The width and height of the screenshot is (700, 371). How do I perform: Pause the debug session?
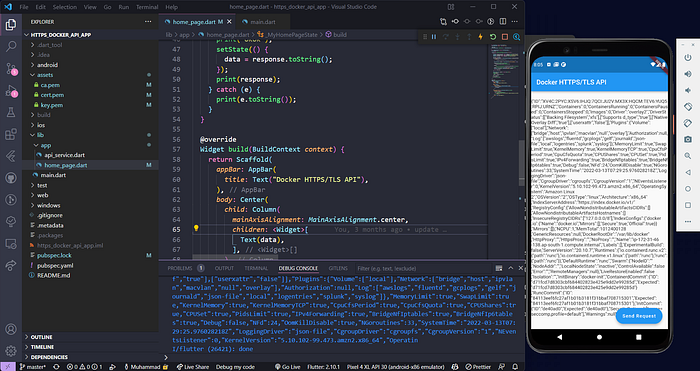point(433,37)
